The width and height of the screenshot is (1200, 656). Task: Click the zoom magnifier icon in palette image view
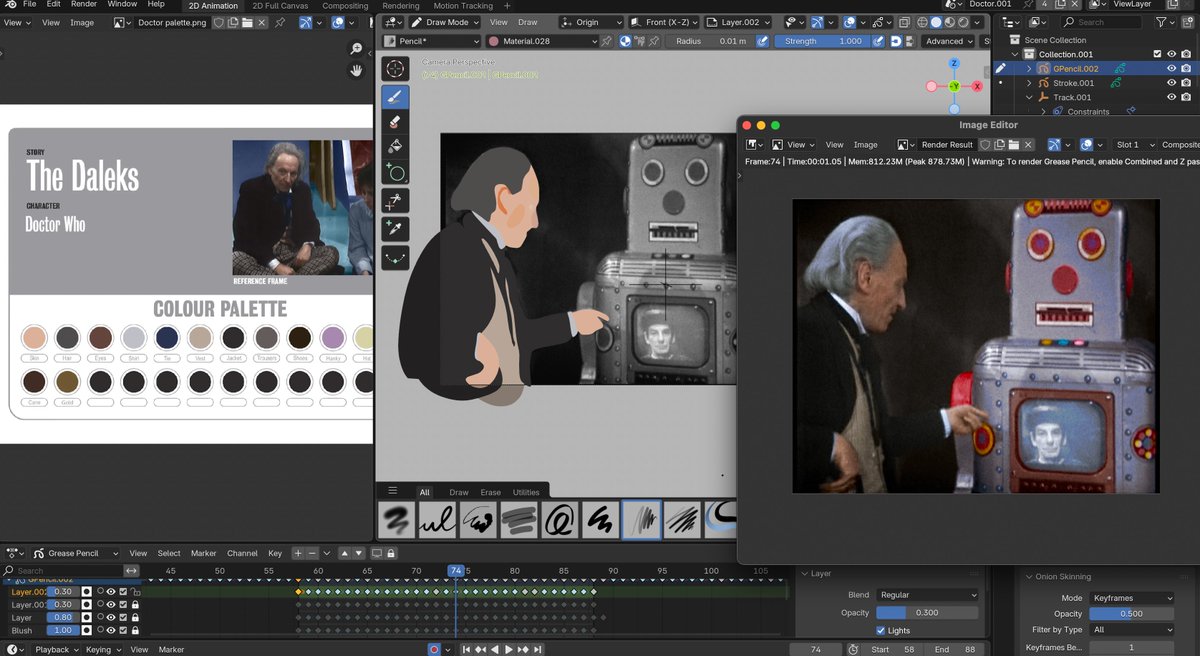click(x=356, y=48)
